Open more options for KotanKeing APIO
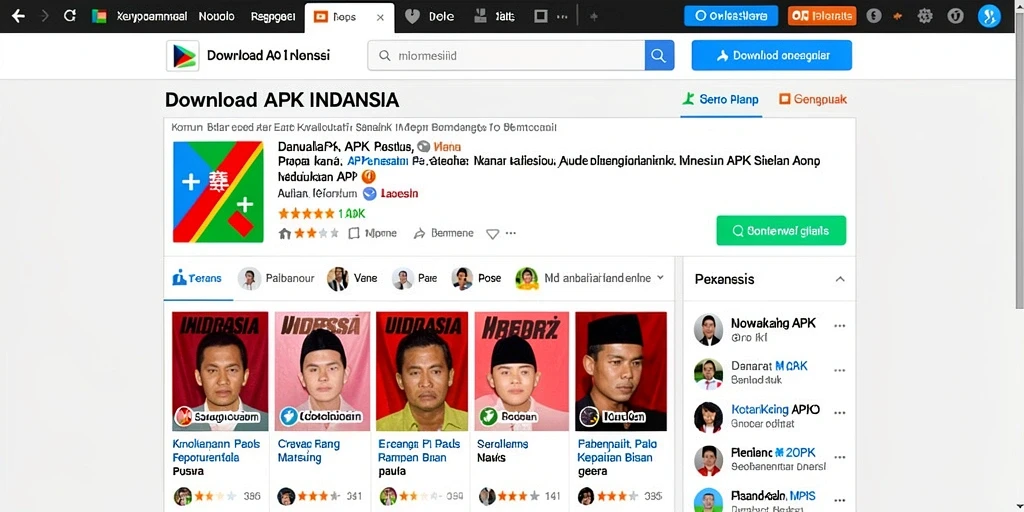Viewport: 1024px width, 512px height. tap(840, 413)
